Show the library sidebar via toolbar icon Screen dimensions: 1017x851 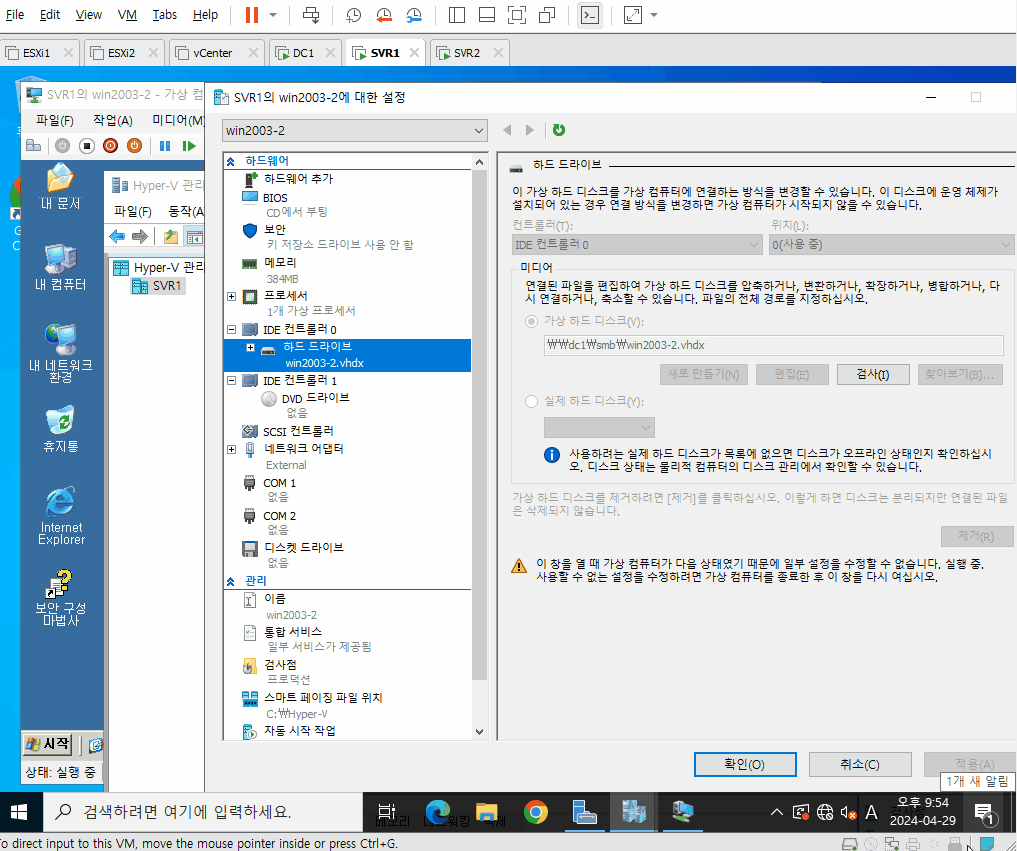coord(457,15)
